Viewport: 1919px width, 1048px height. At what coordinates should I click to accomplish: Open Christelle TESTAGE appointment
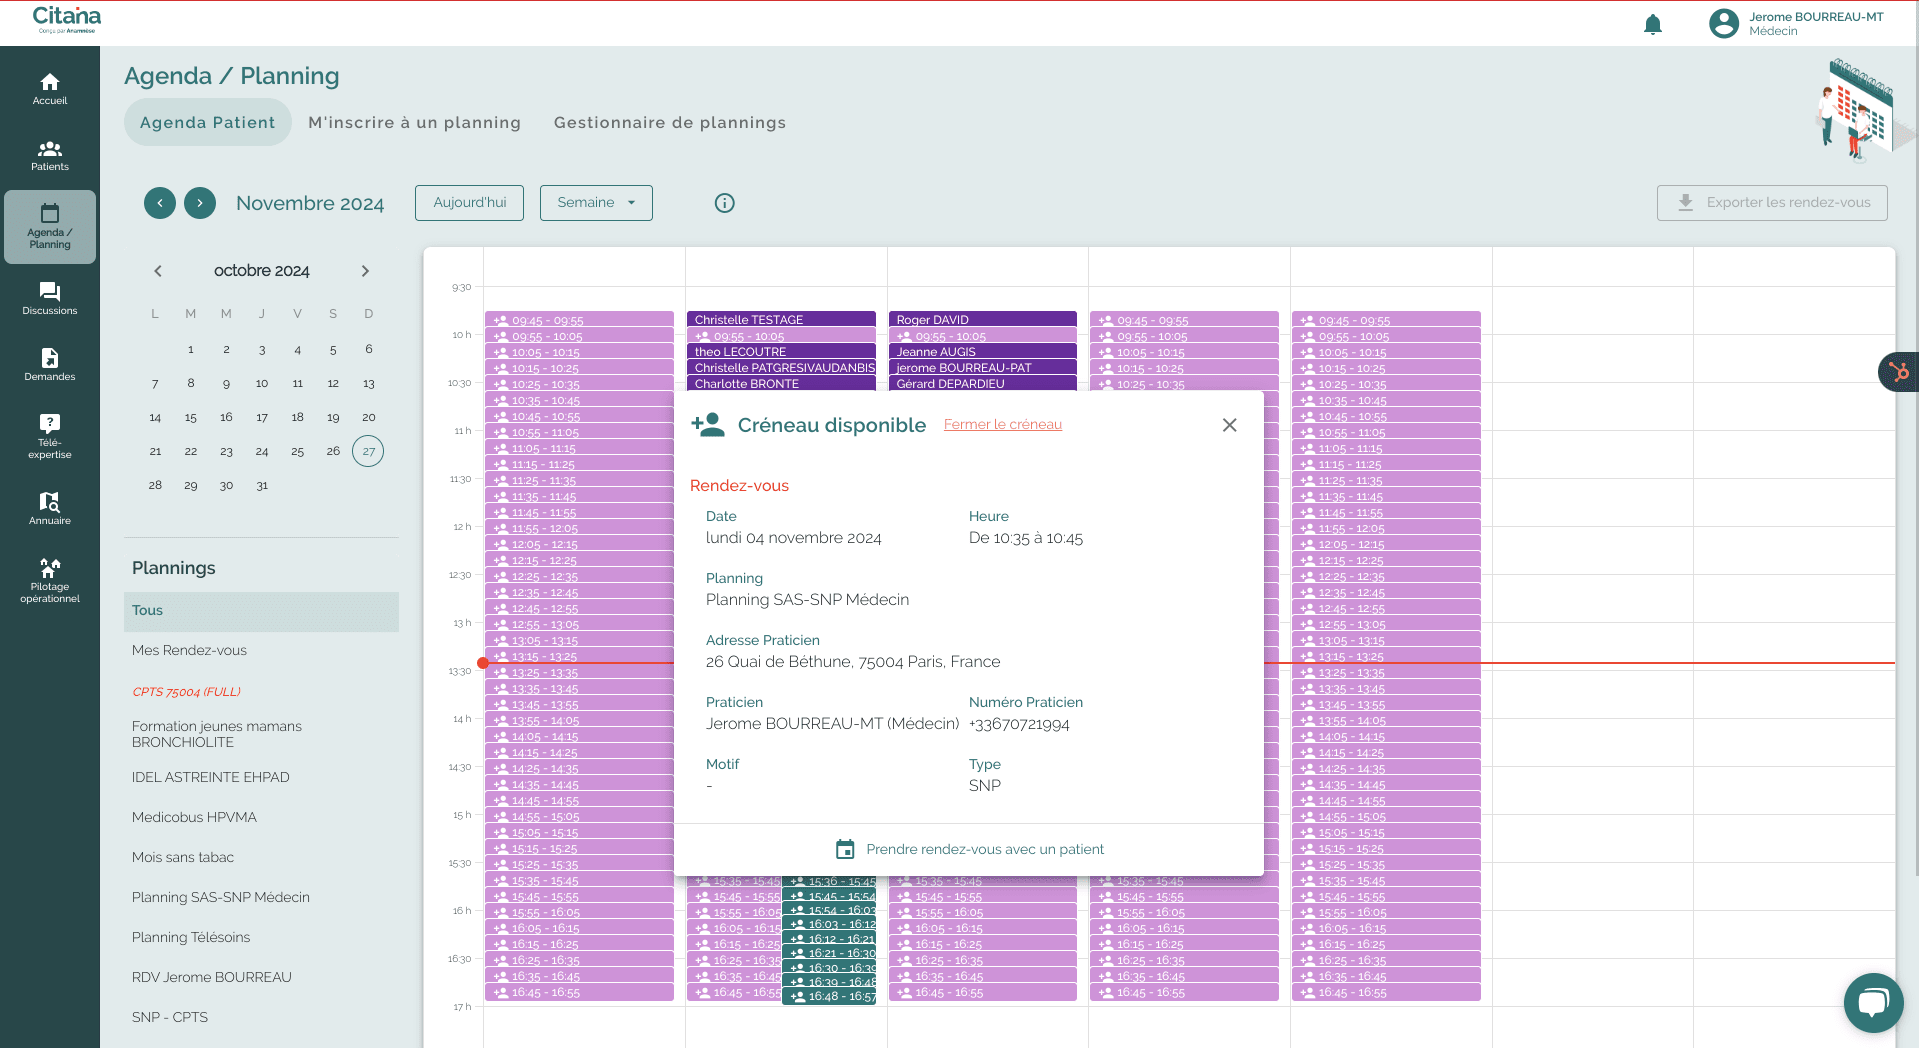[781, 320]
